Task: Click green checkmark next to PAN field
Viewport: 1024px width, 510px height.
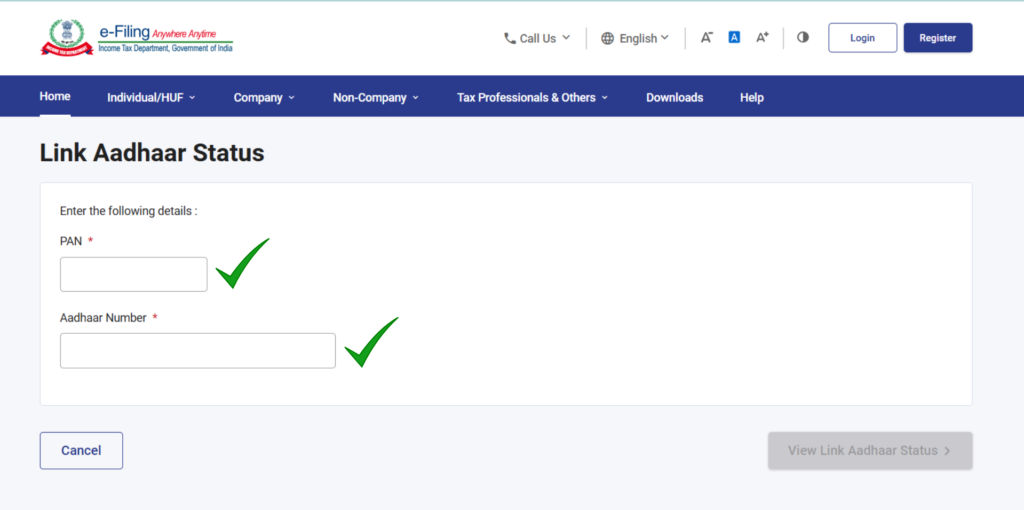Action: coord(241,264)
